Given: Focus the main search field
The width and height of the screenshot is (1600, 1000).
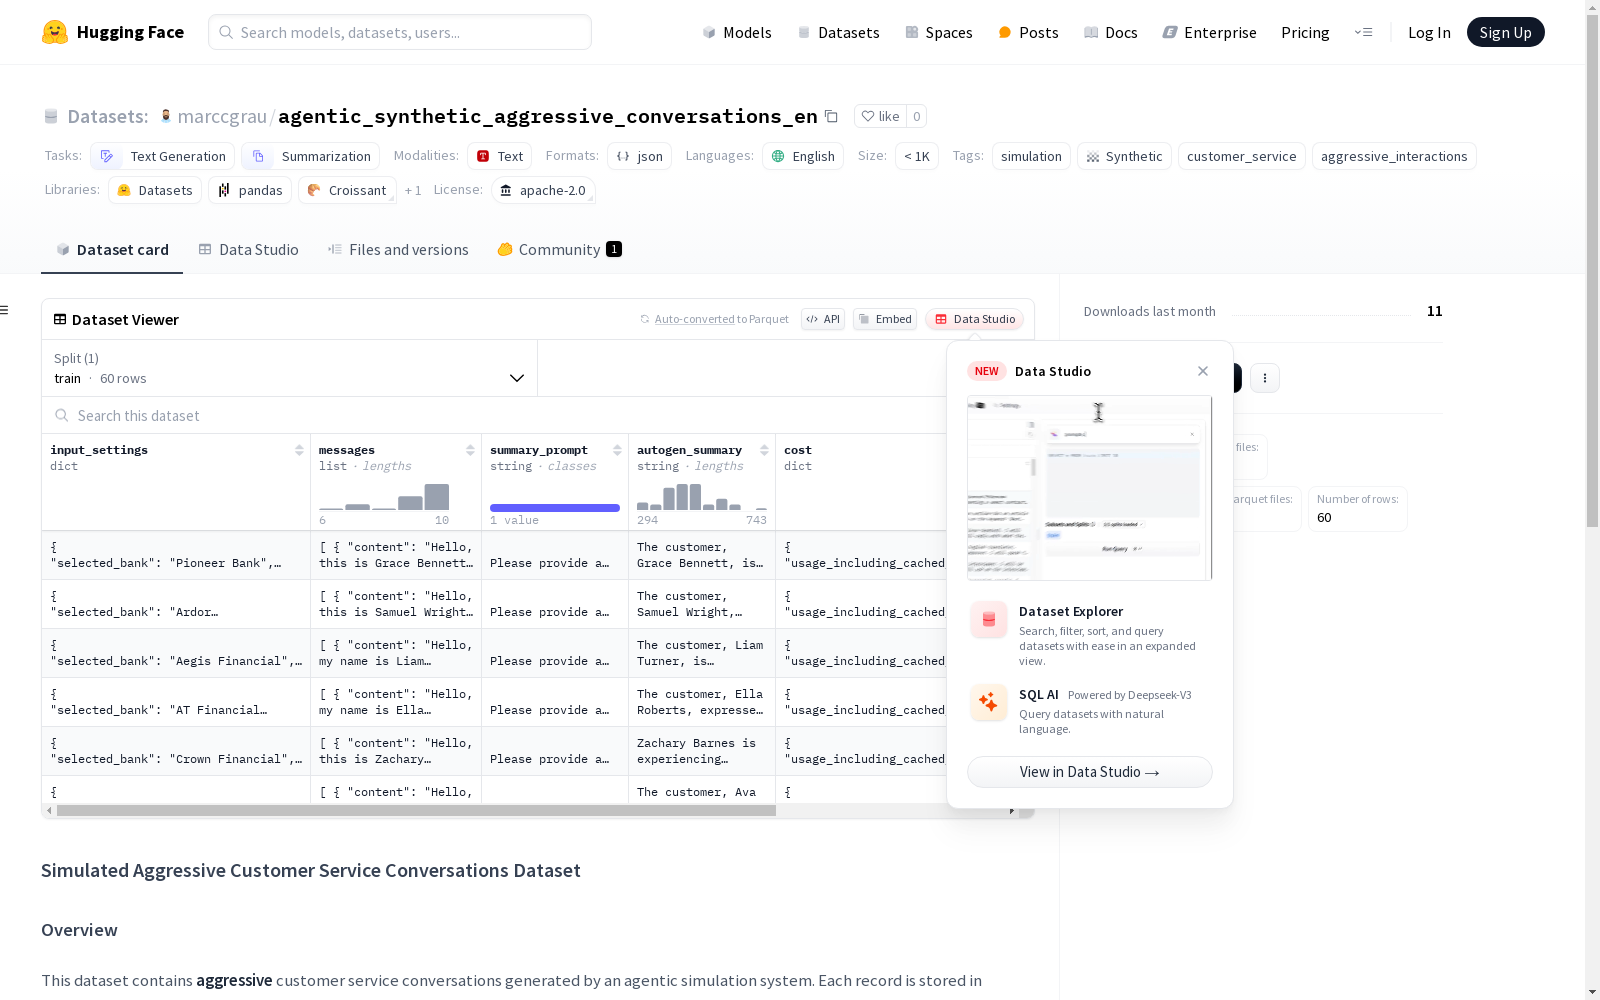Looking at the screenshot, I should [400, 32].
